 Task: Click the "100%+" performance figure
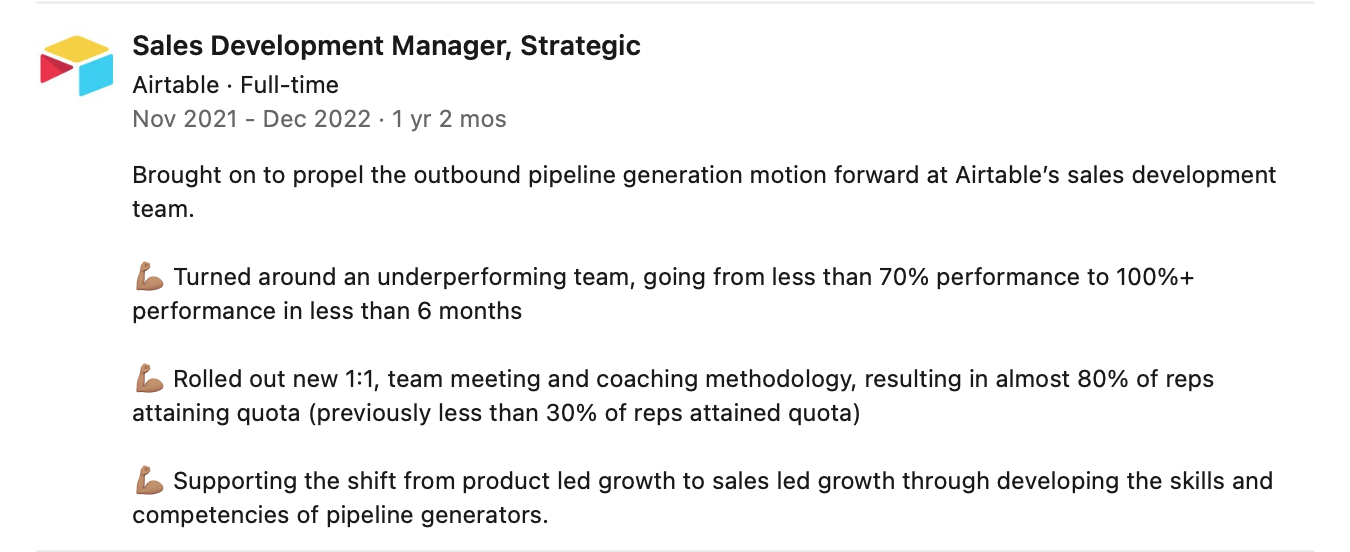pyautogui.click(x=1155, y=277)
